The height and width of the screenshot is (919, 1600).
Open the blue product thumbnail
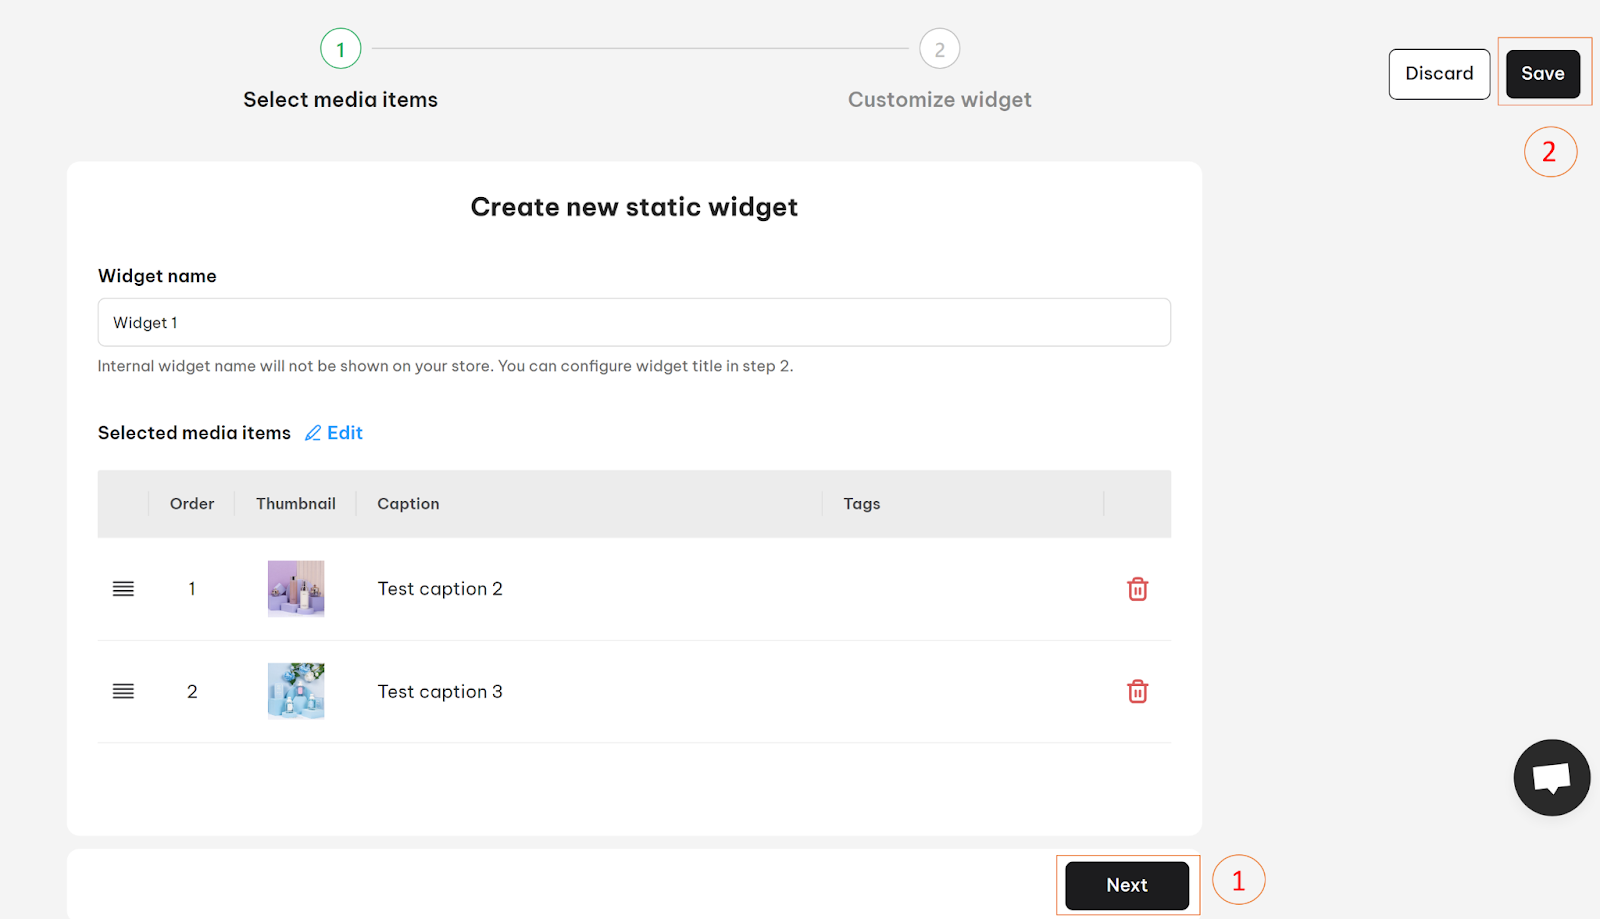(x=296, y=690)
